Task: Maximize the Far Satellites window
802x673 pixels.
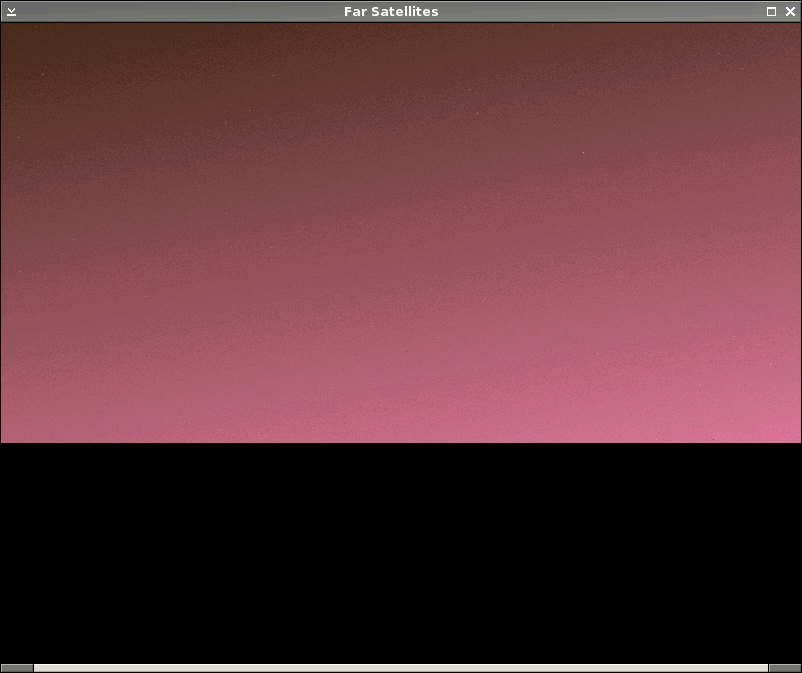Action: click(x=771, y=11)
